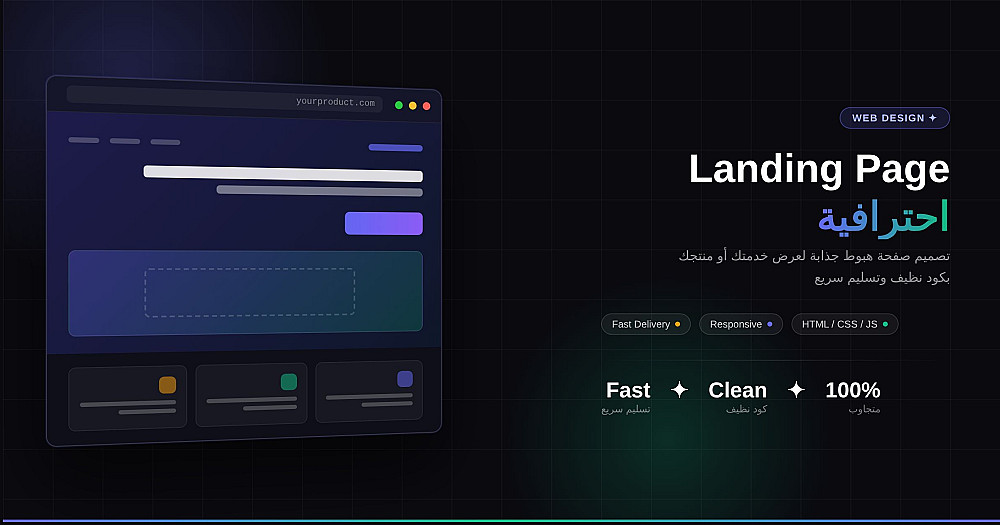Select the Fast Delivery pill
1000x525 pixels.
coord(645,324)
